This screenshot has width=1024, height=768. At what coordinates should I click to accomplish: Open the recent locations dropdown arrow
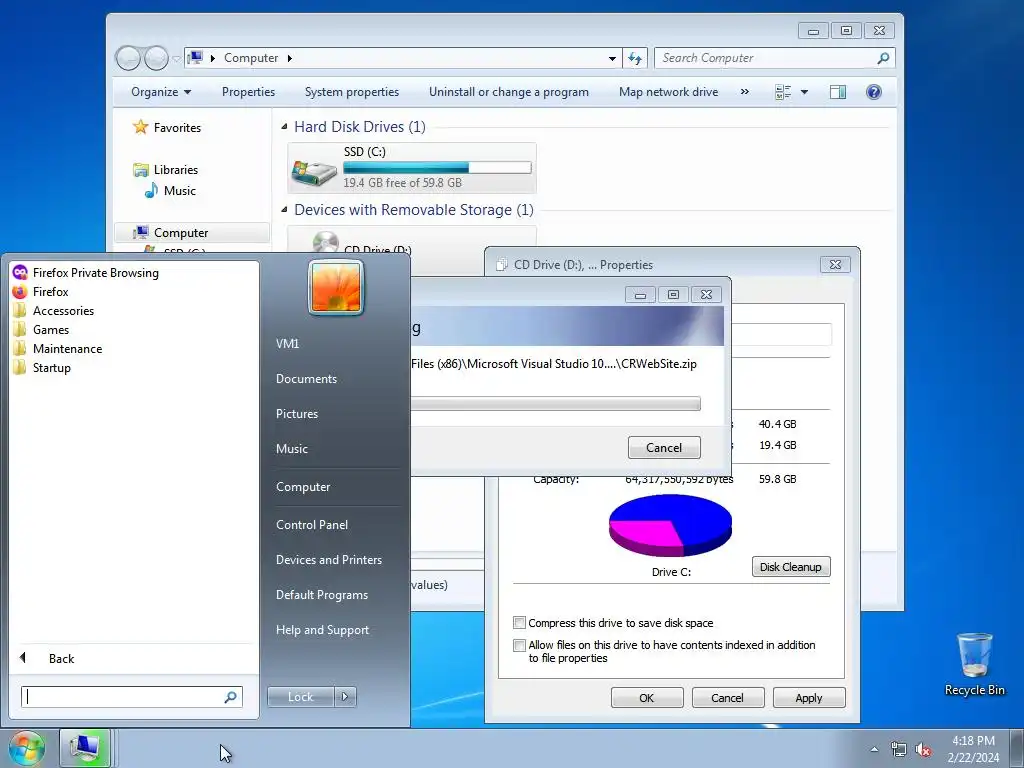[x=176, y=59]
